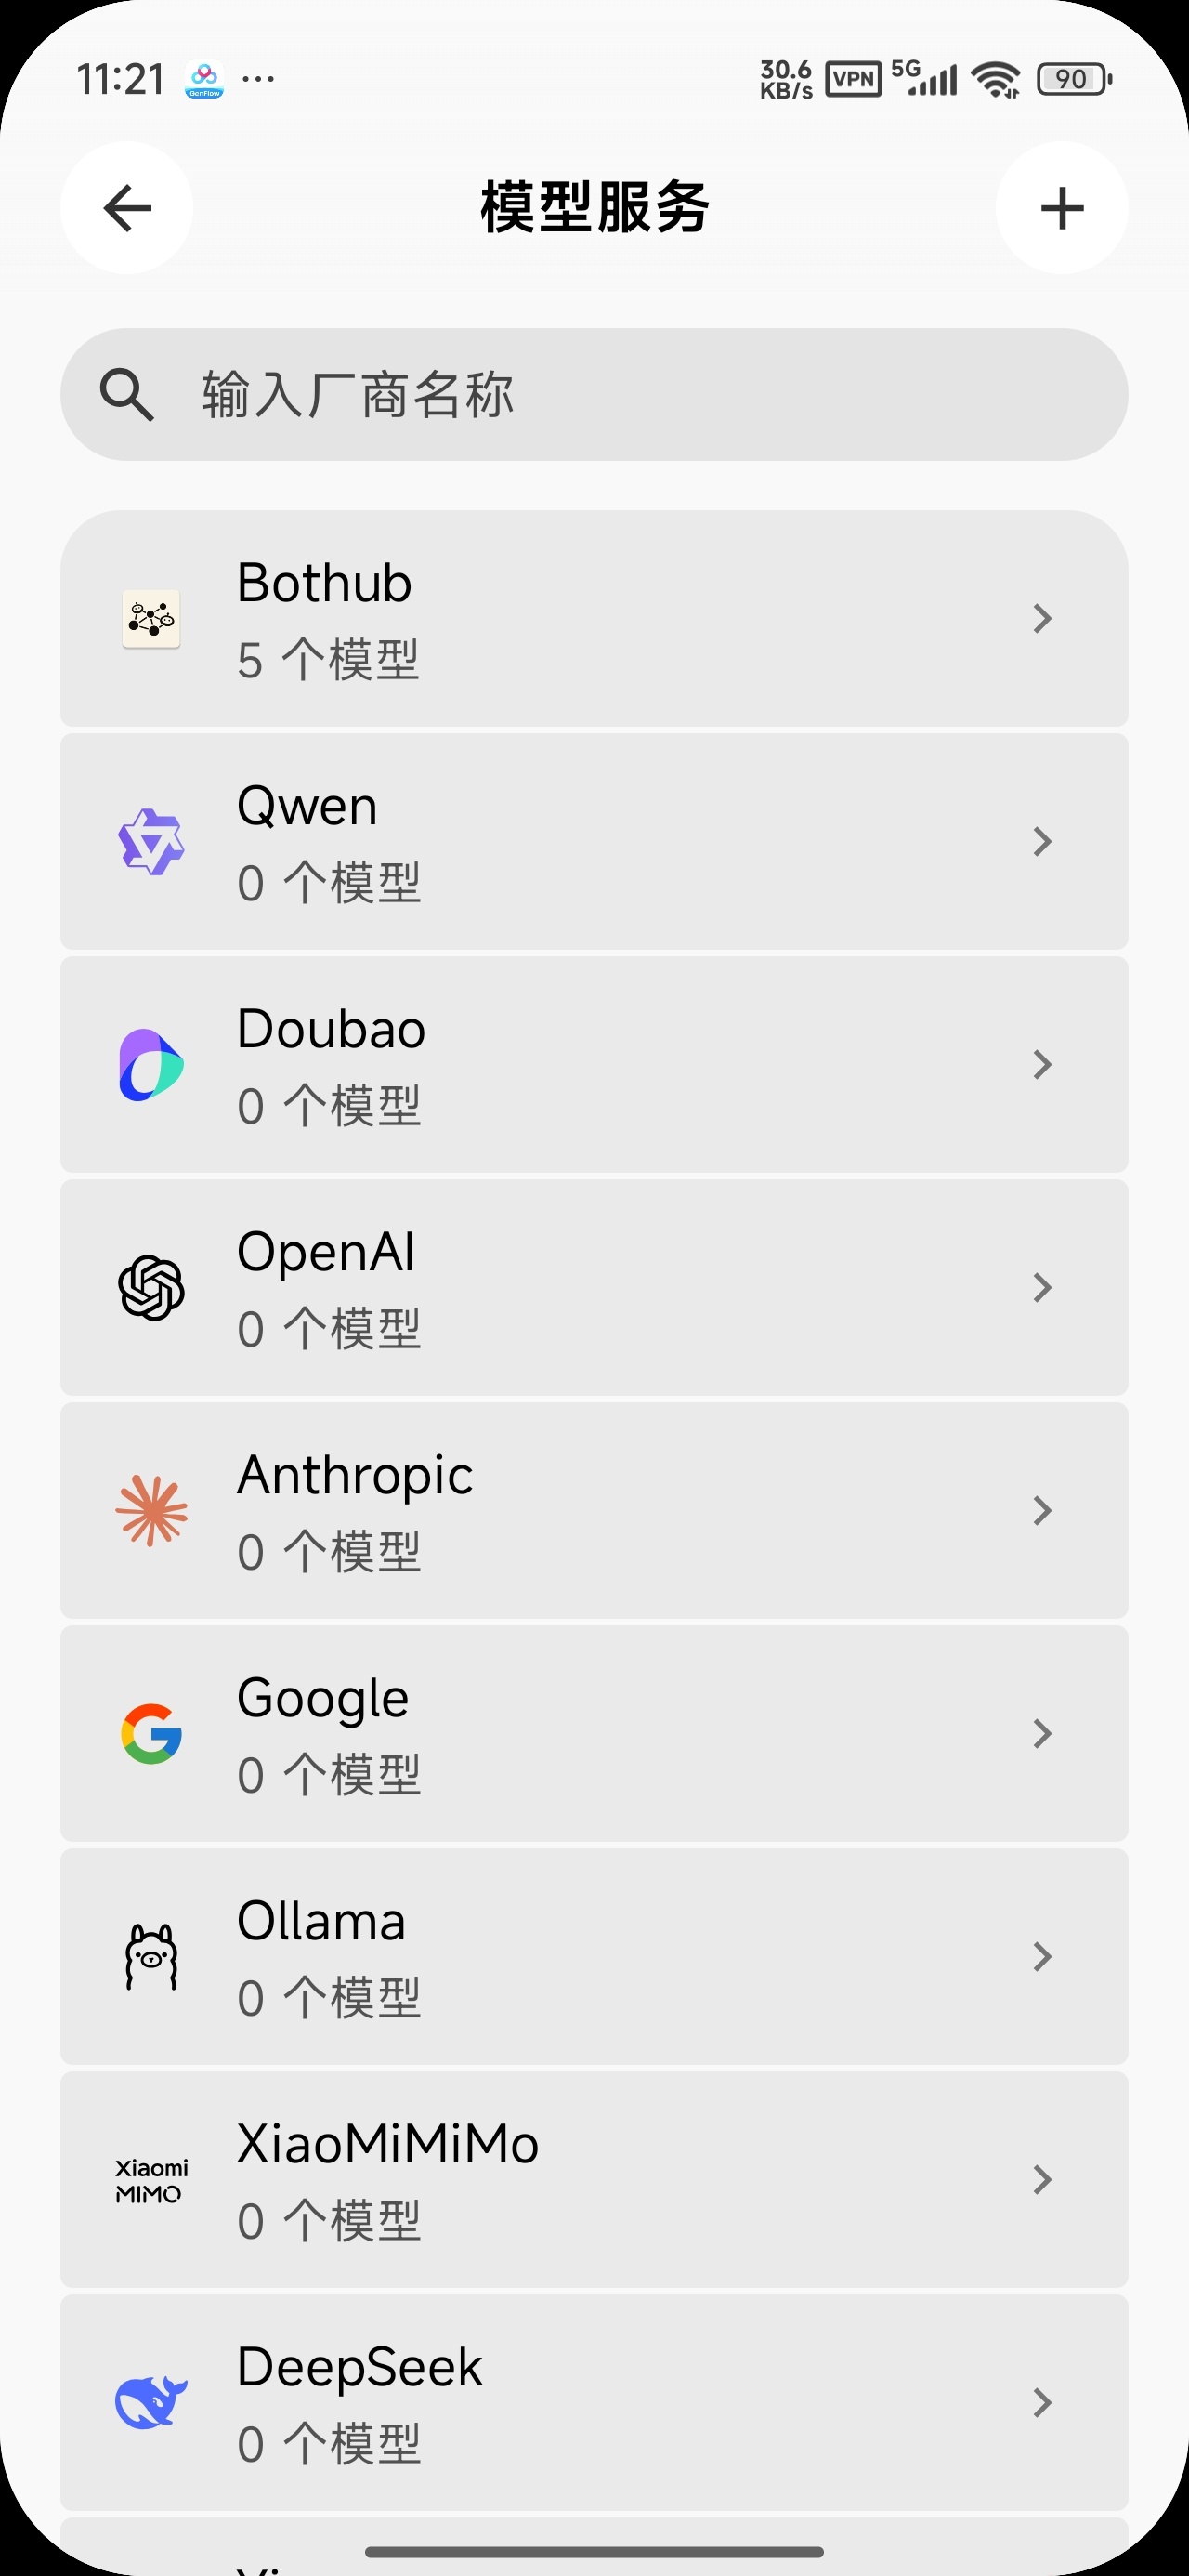The height and width of the screenshot is (2576, 1189).
Task: Tap the DeepSeek whale icon
Action: click(x=151, y=2403)
